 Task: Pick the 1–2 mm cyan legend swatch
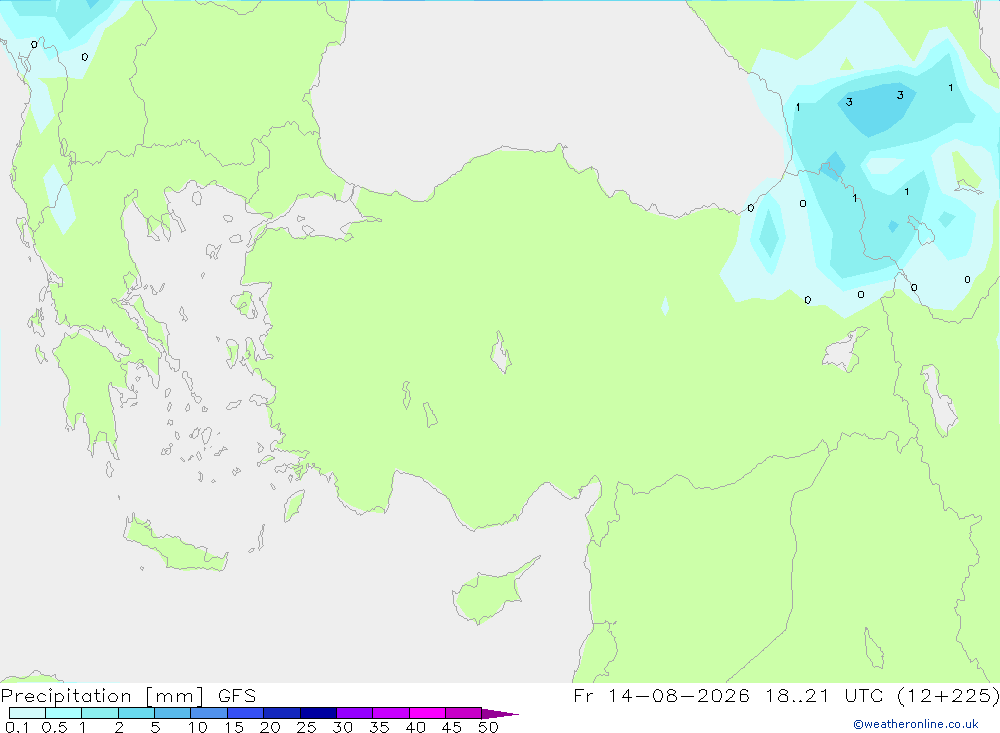point(100,713)
